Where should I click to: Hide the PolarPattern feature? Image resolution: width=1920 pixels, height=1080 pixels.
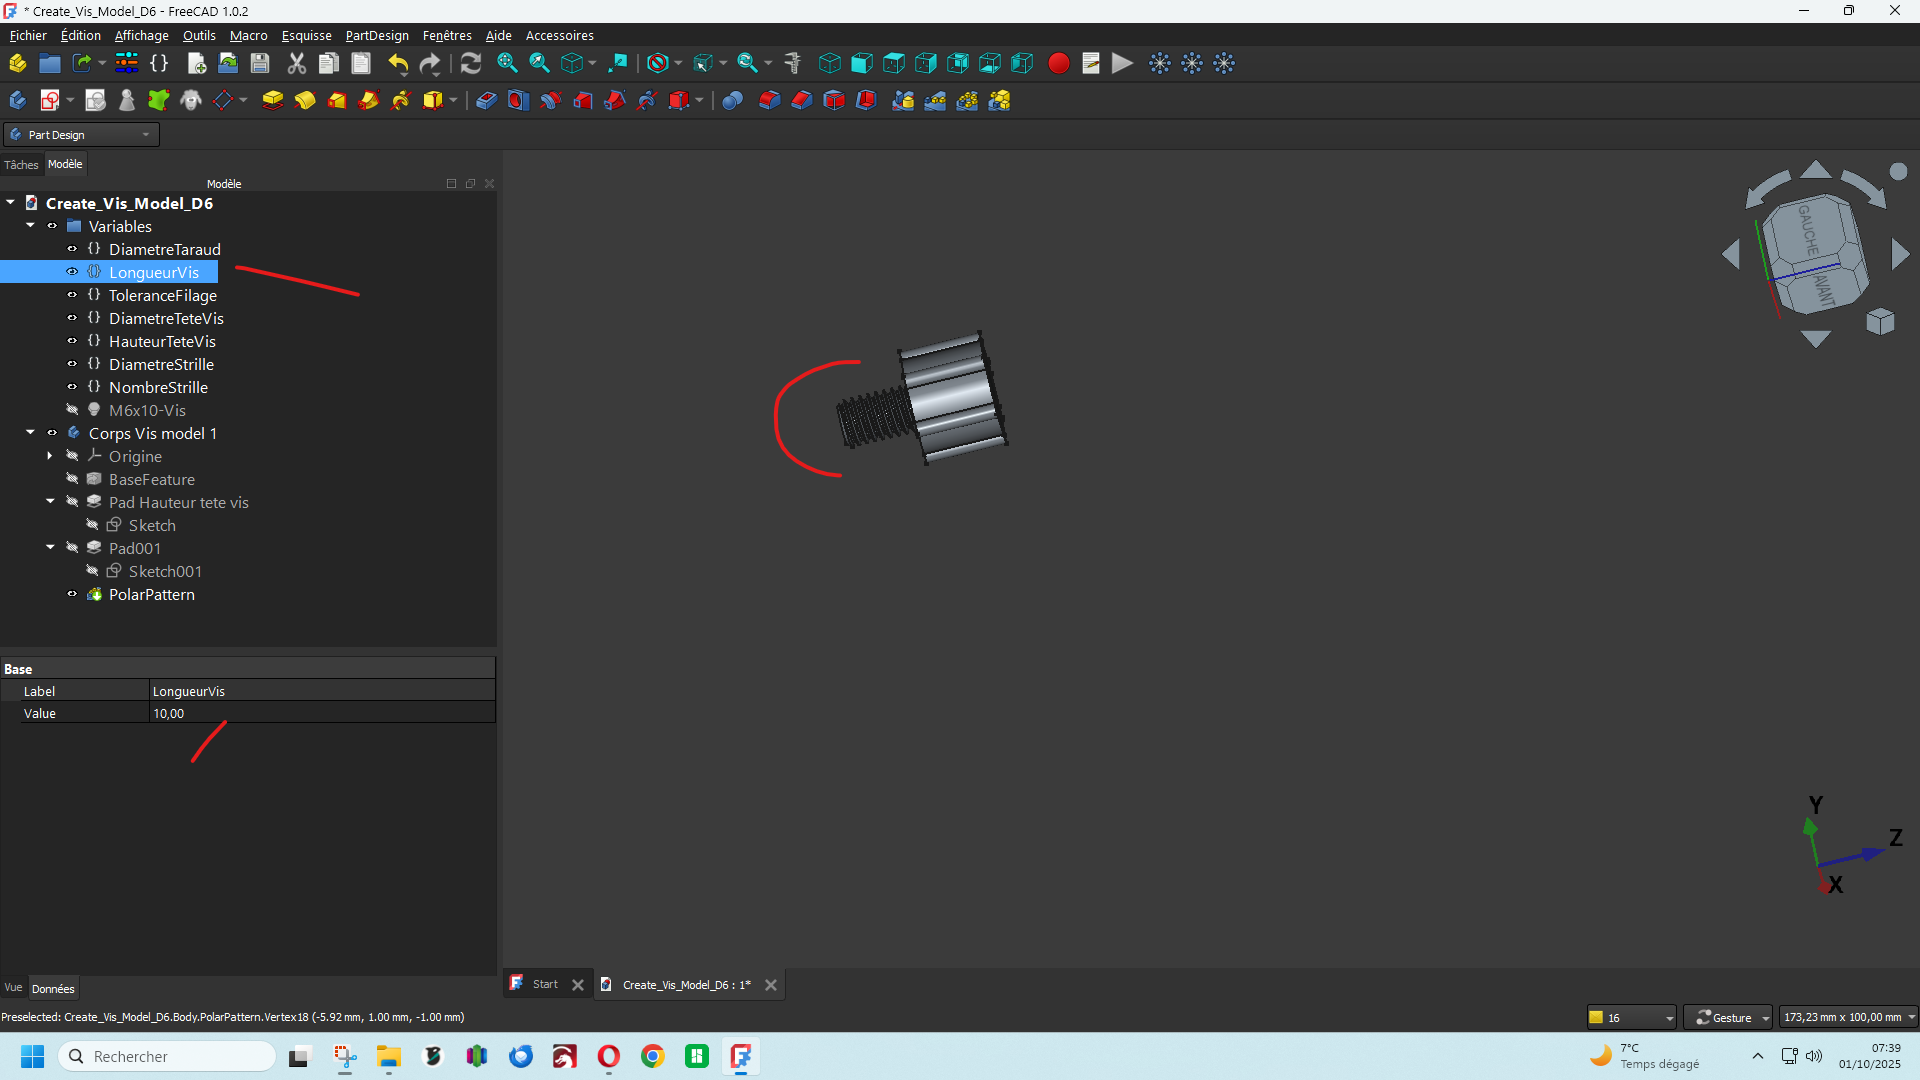tap(72, 594)
